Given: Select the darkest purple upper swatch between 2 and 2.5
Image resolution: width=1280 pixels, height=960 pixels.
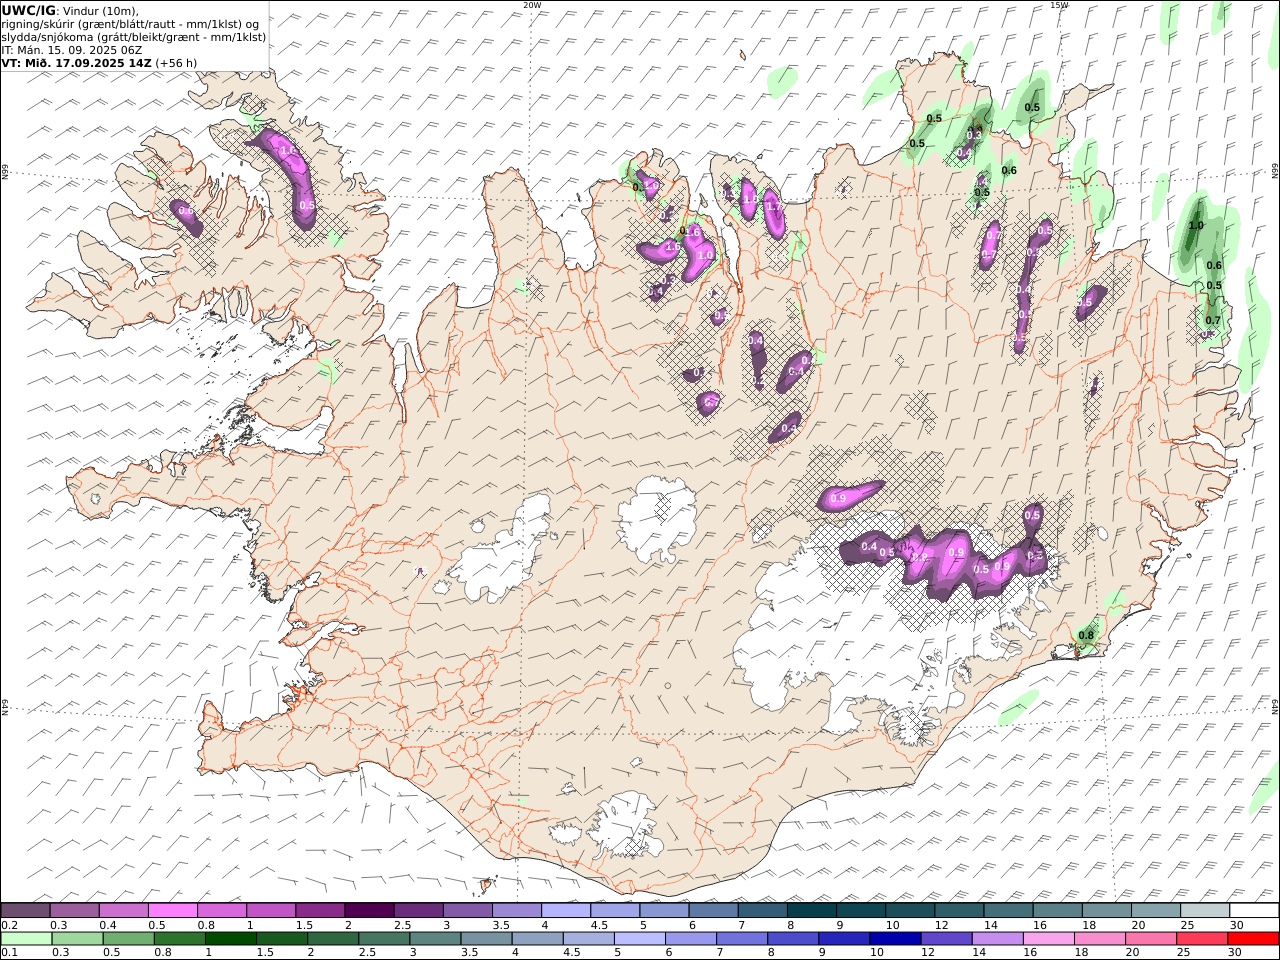Looking at the screenshot, I should coord(369,910).
